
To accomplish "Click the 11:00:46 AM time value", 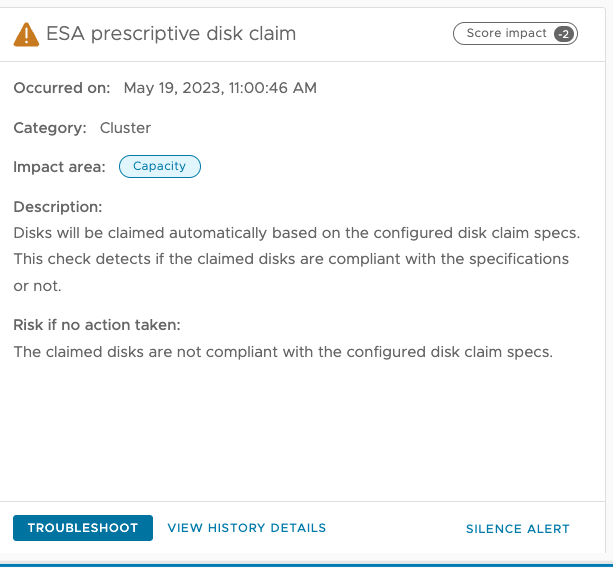I will point(266,88).
